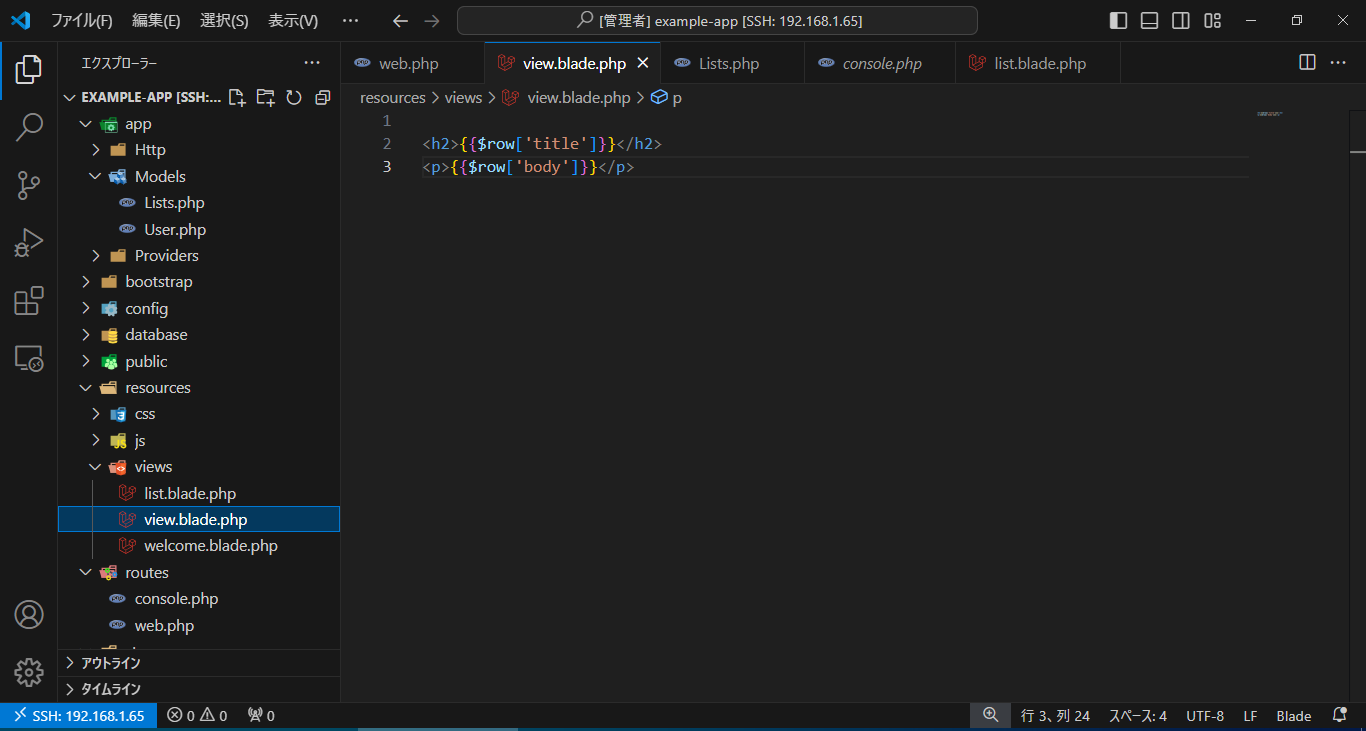The width and height of the screenshot is (1366, 731).
Task: Open the 選択(S) menu
Action: click(224, 21)
